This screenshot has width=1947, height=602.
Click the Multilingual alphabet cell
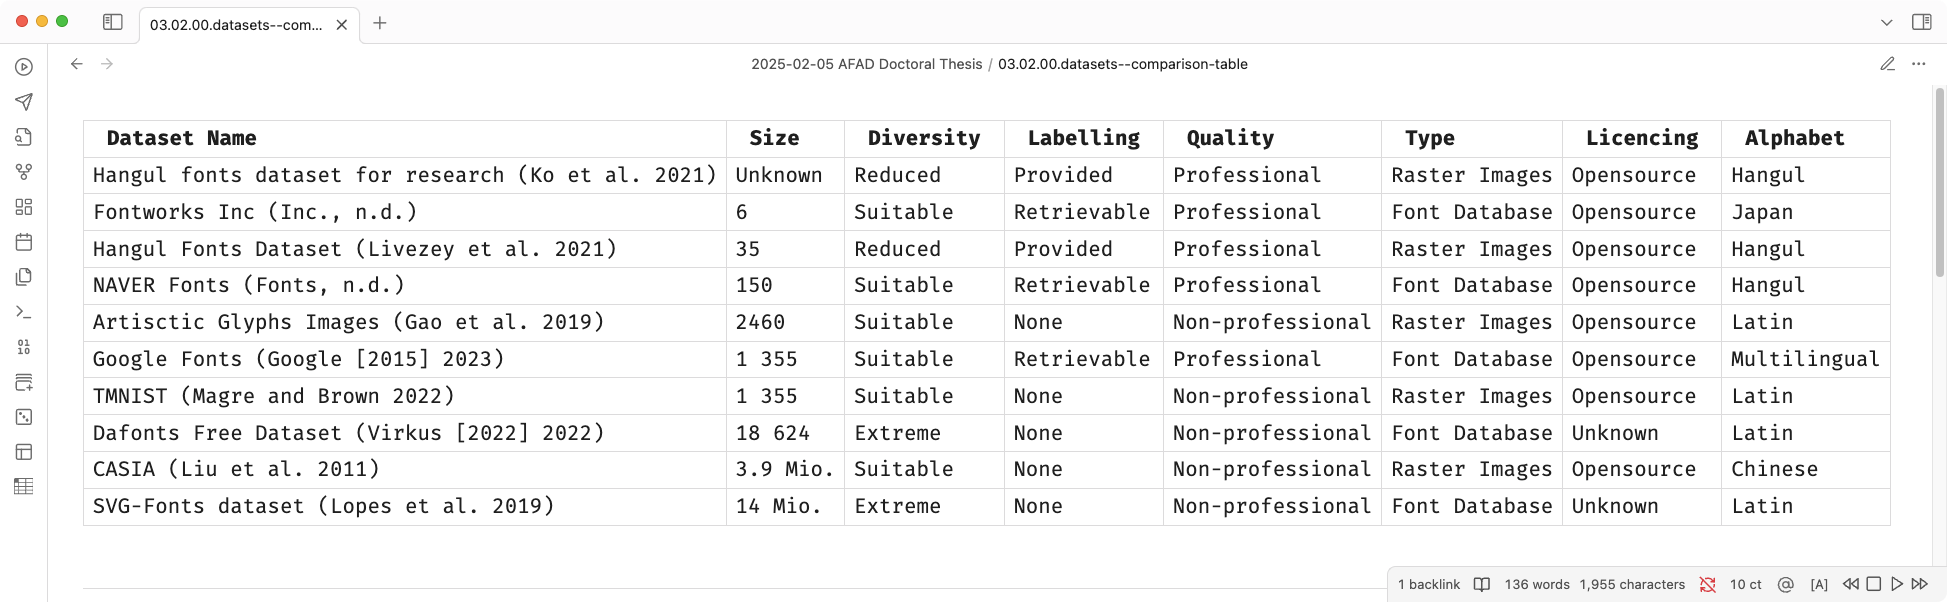point(1806,359)
